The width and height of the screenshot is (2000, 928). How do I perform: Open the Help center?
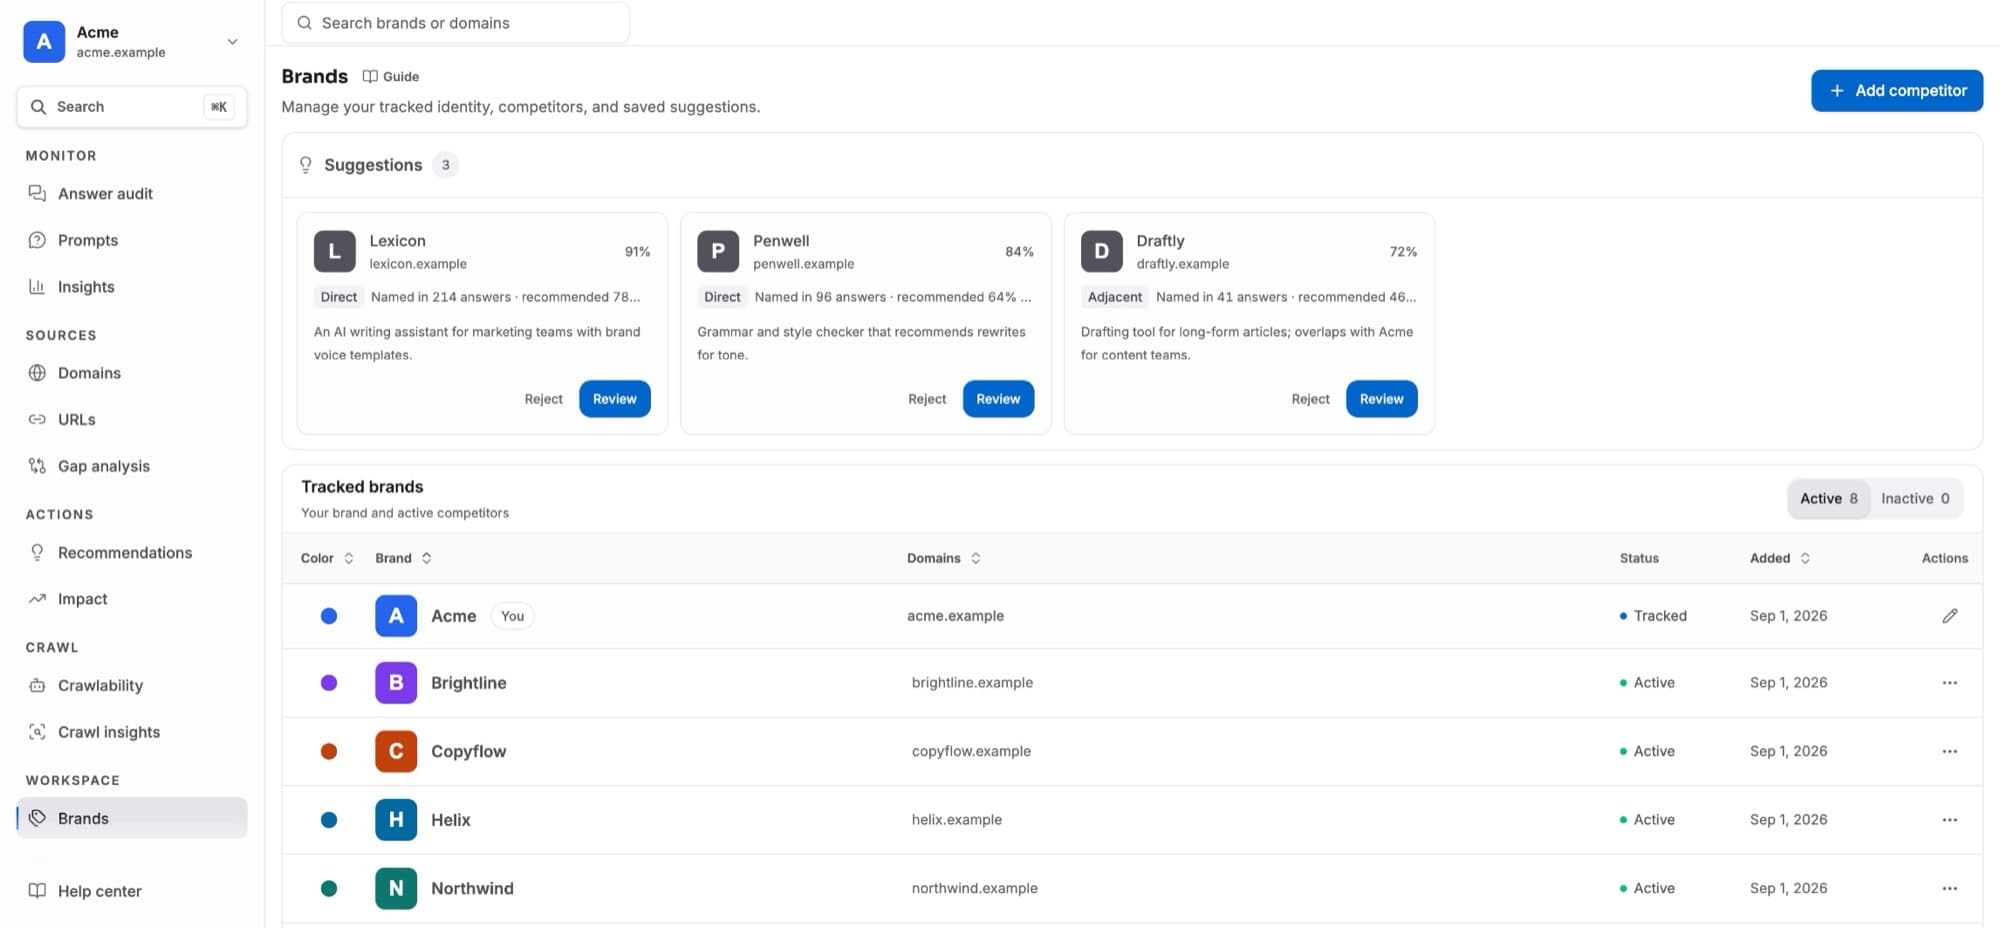(131, 891)
